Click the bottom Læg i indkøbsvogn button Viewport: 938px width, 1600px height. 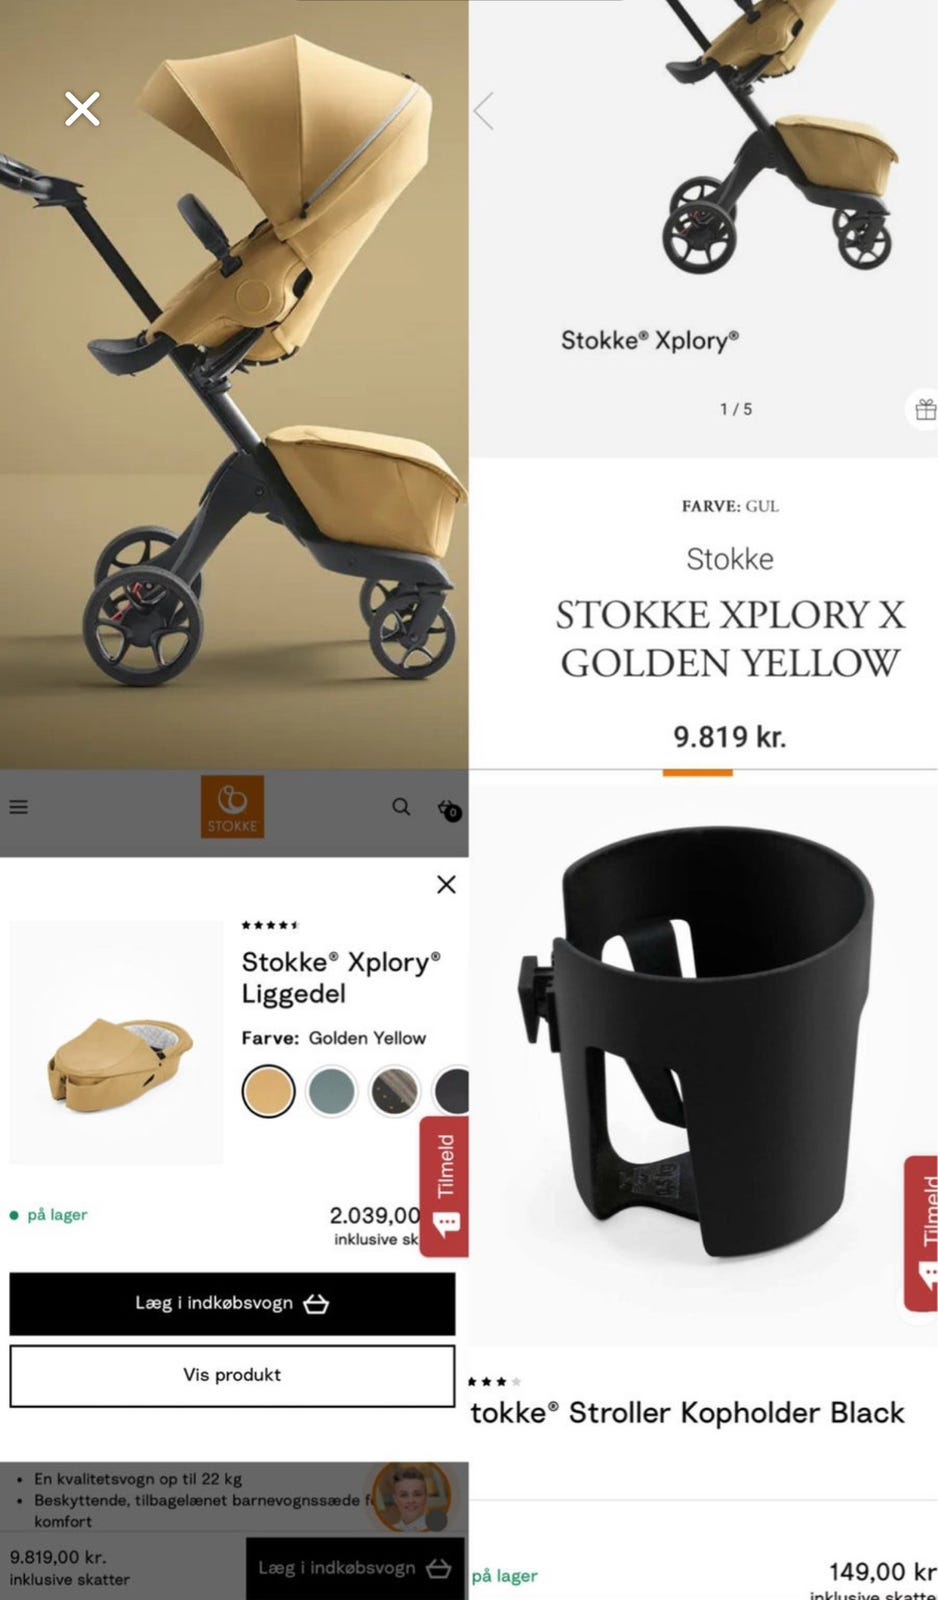pos(355,1568)
